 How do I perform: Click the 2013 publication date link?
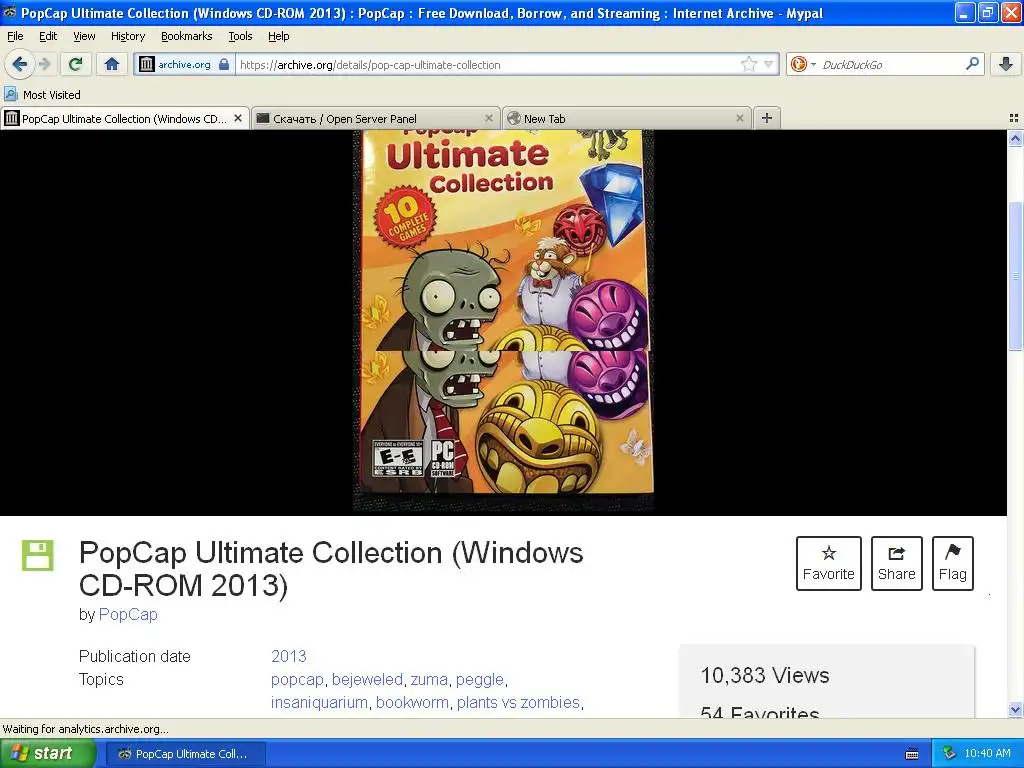(x=289, y=656)
